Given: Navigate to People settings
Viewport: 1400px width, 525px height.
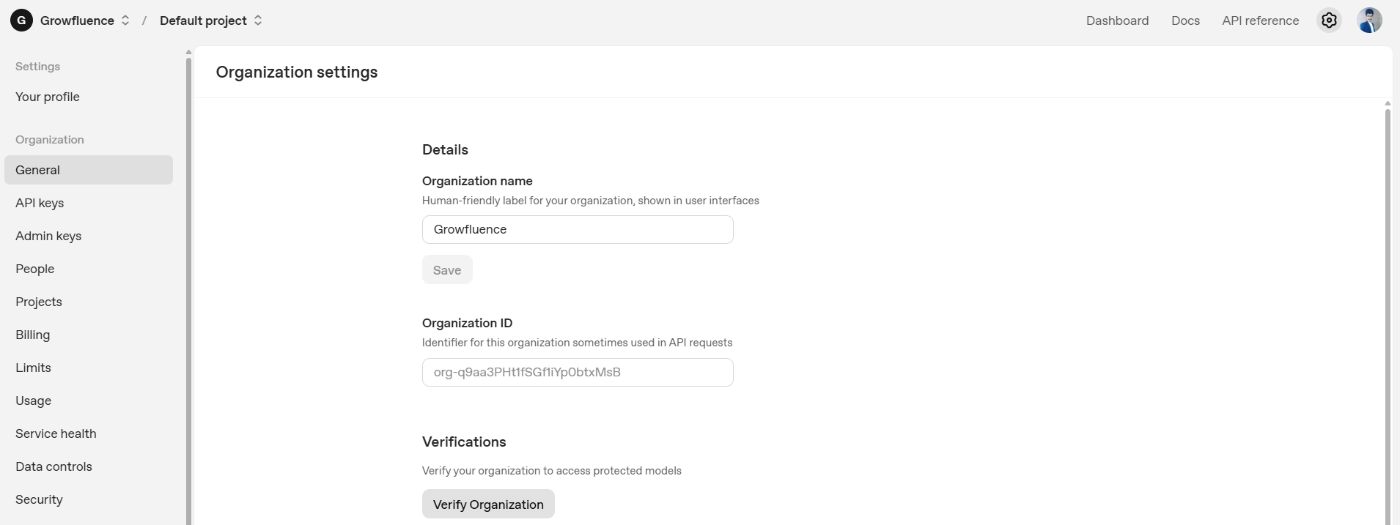Looking at the screenshot, I should [35, 269].
